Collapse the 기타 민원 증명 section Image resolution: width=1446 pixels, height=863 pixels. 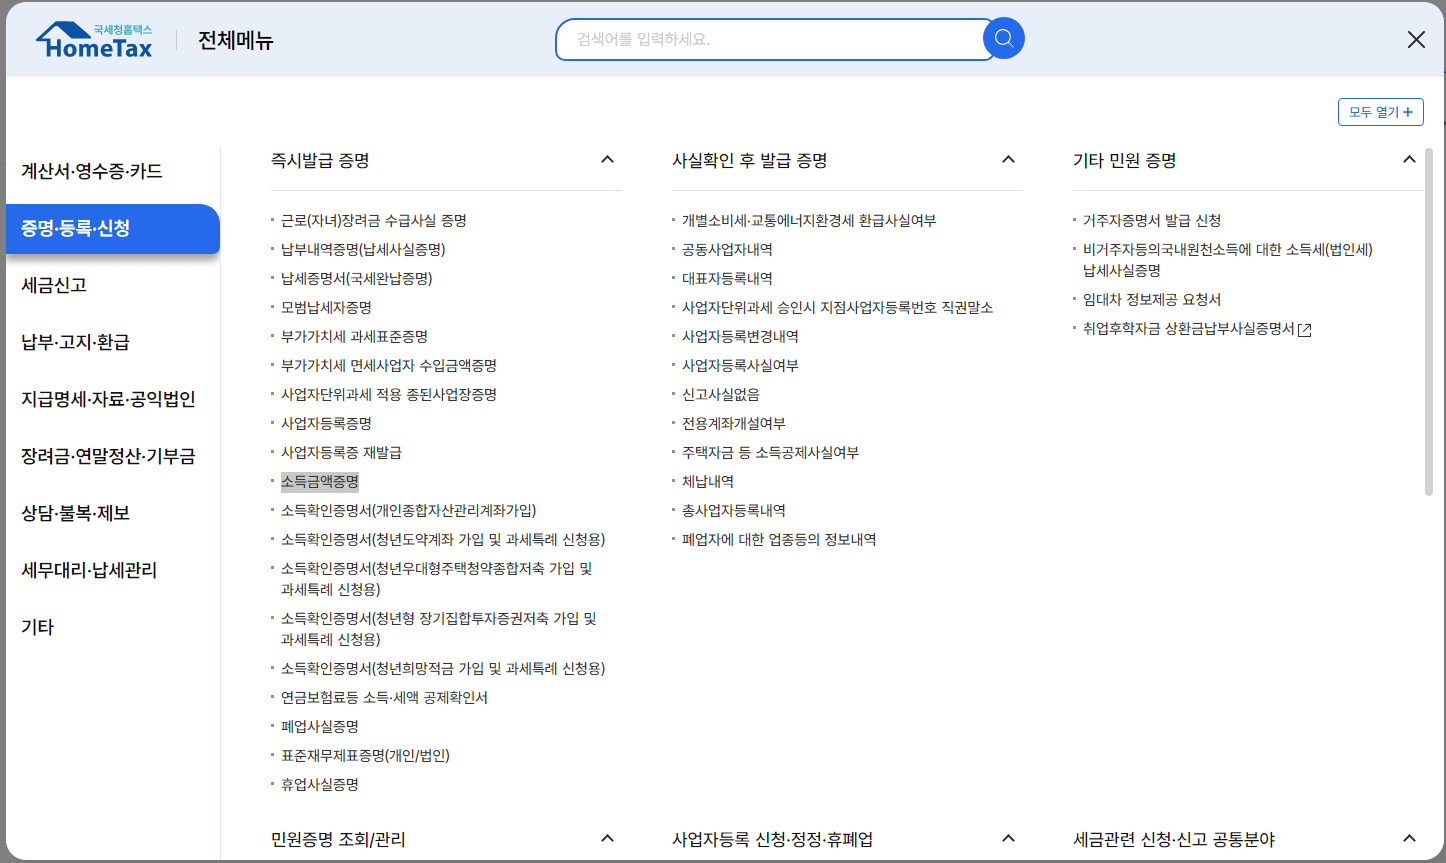[x=1409, y=160]
